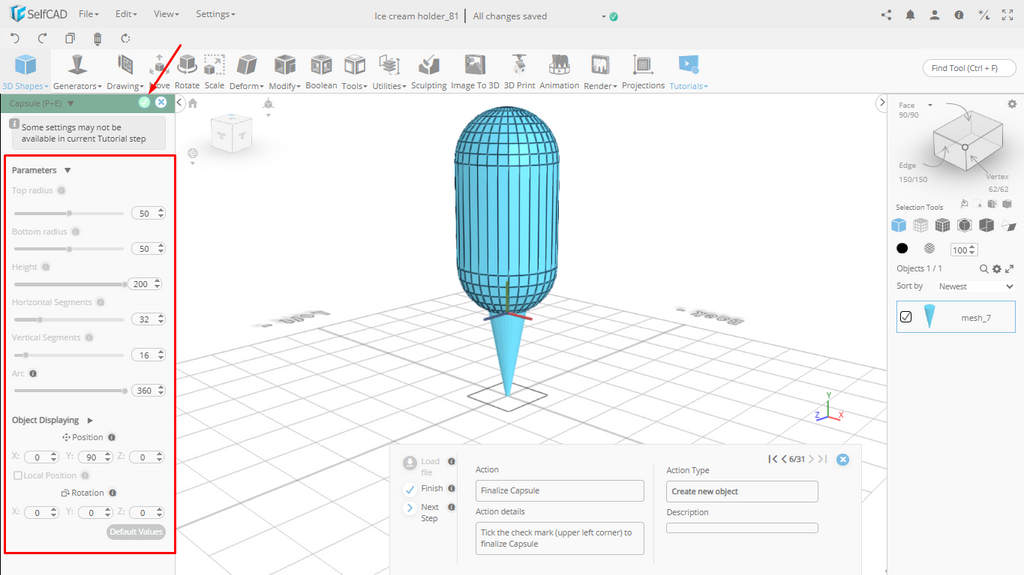
Task: Open the 3D Shapes tool
Action: click(x=25, y=72)
